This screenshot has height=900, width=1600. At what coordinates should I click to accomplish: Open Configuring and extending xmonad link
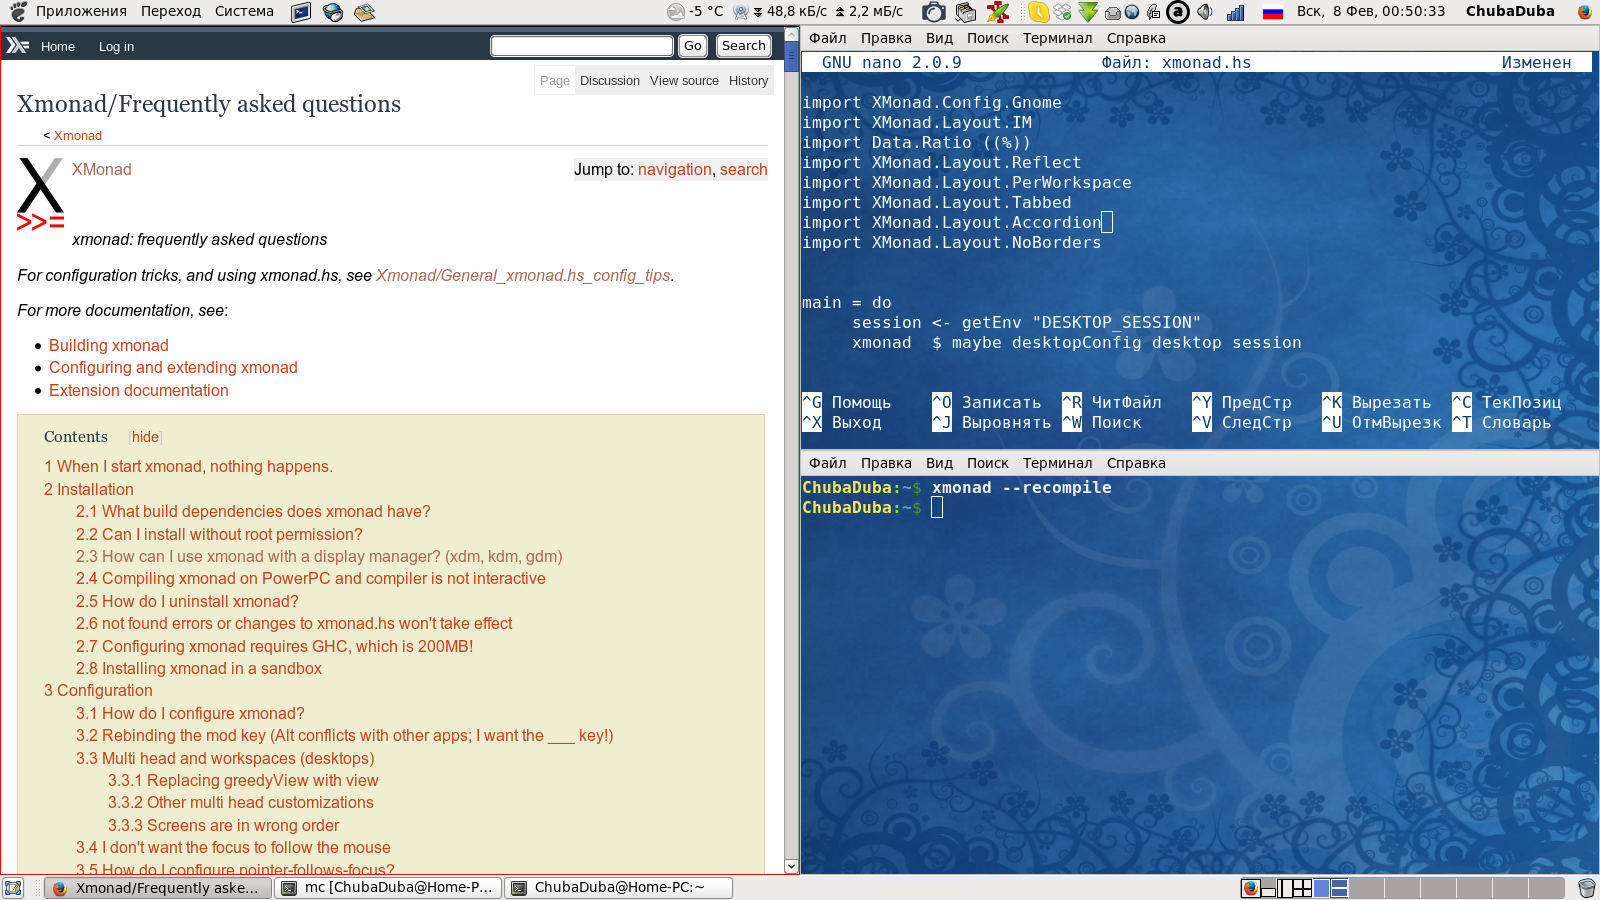[173, 368]
